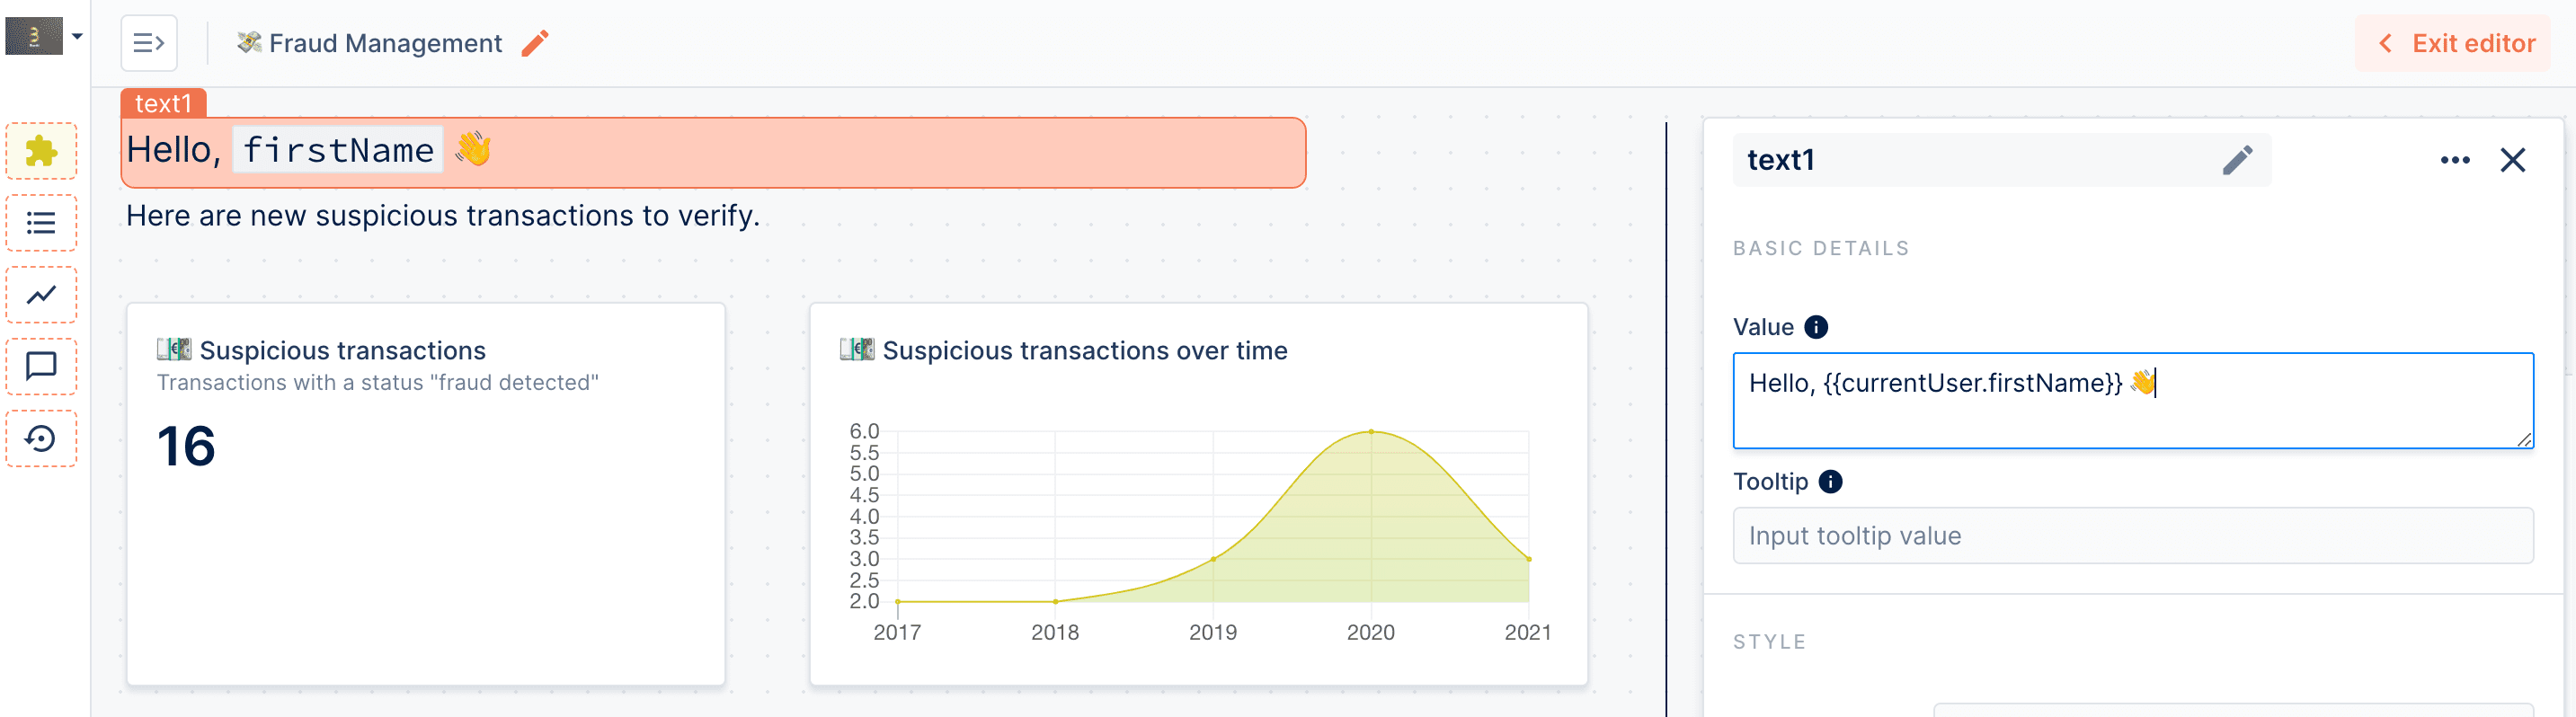
Task: Show the Tooltip field info icon
Action: [x=1829, y=482]
